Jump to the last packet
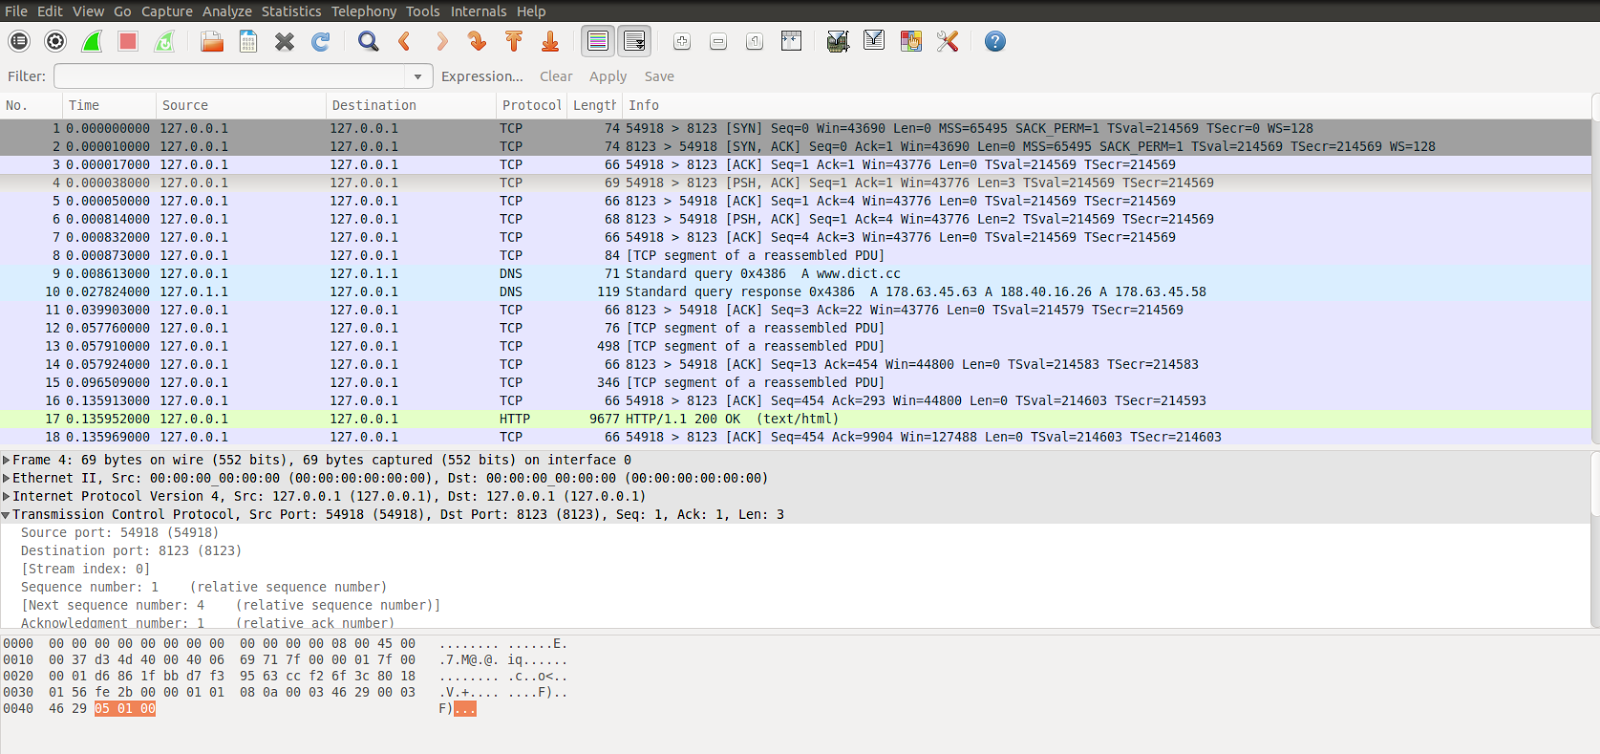Screen dimensions: 1600x754 [x=550, y=41]
